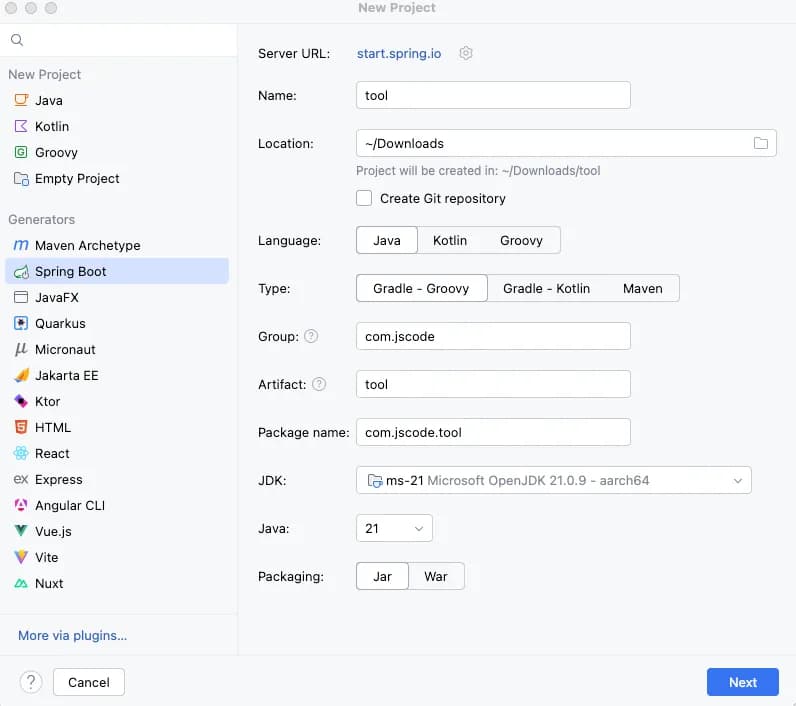This screenshot has width=796, height=706.
Task: Click the Name field containing tool
Action: pyautogui.click(x=493, y=95)
